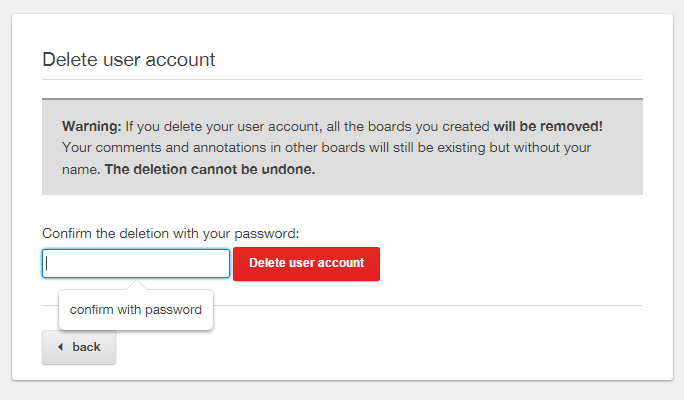Screen dimensions: 684x400
Task: Click the light gray page background outside card
Action: pyautogui.click(x=342, y=390)
